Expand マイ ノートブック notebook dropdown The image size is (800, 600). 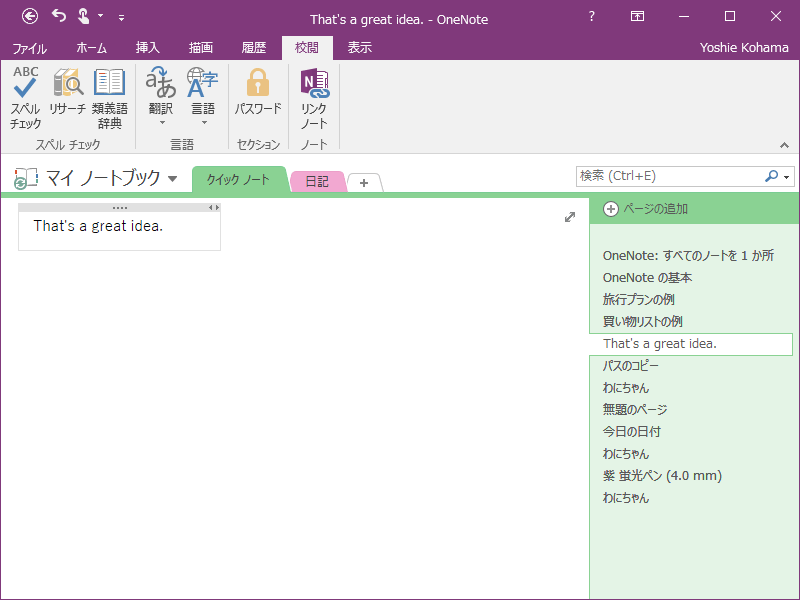[x=172, y=179]
